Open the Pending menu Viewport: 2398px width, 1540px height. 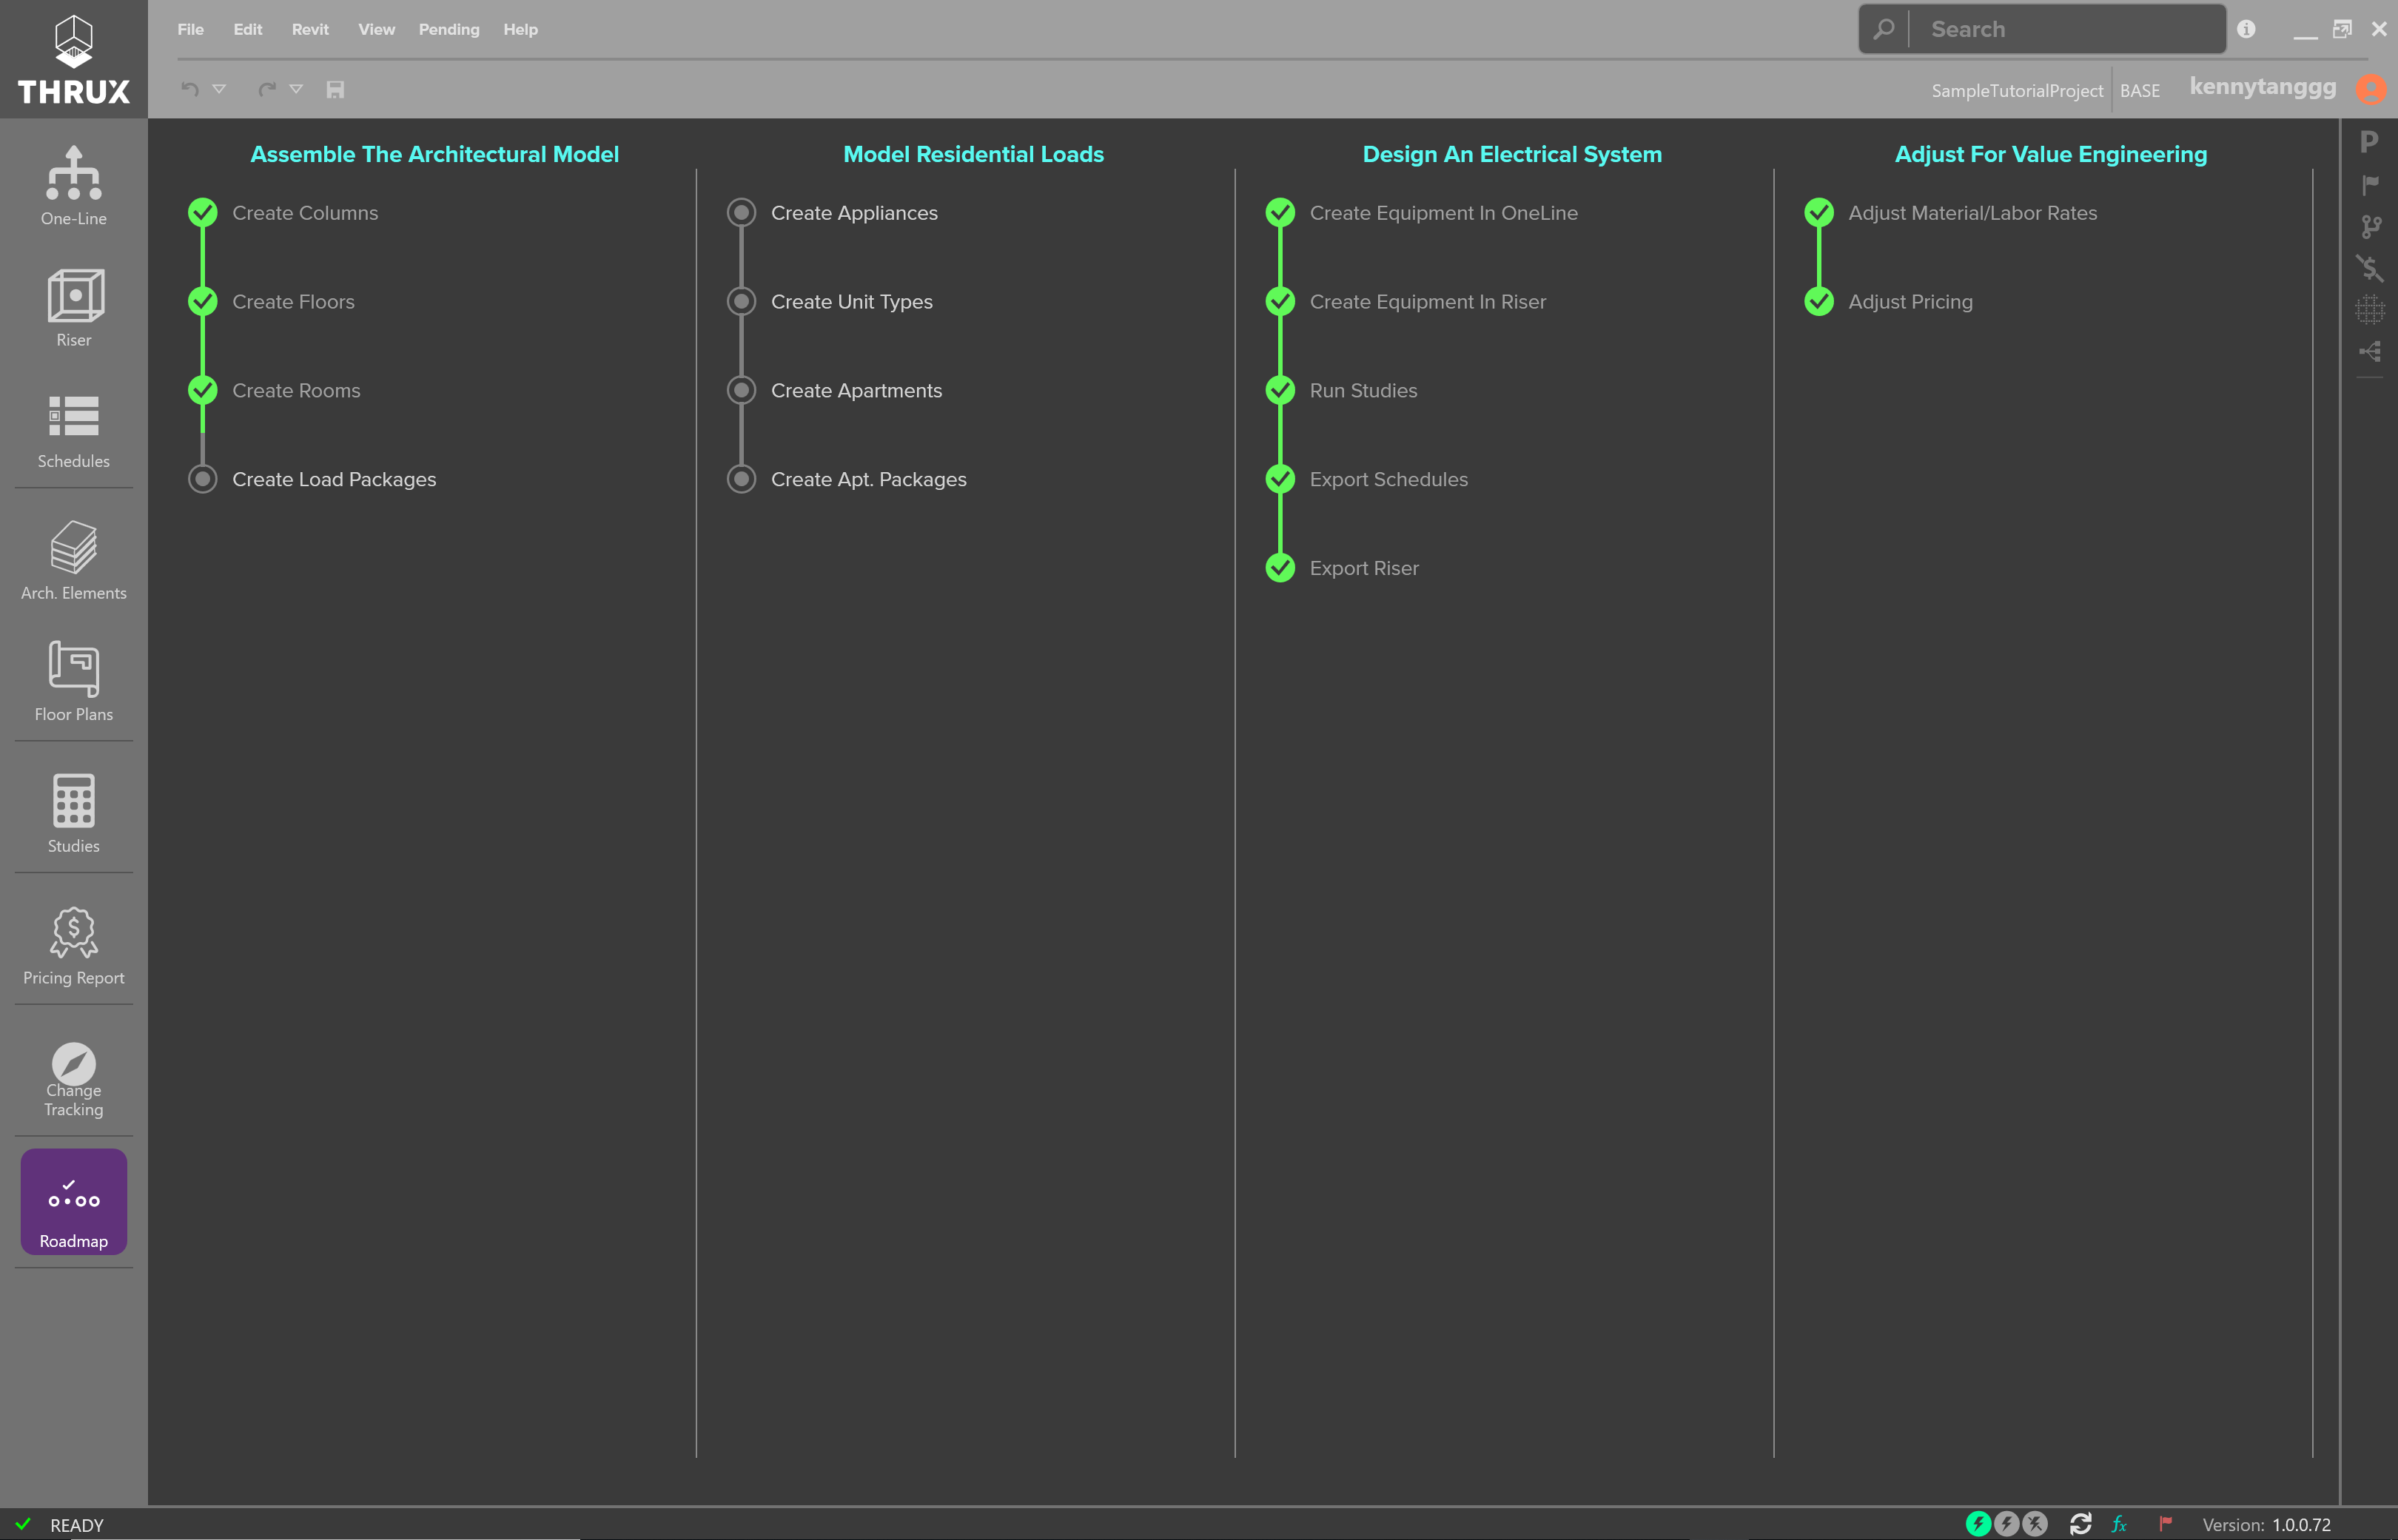[x=449, y=29]
